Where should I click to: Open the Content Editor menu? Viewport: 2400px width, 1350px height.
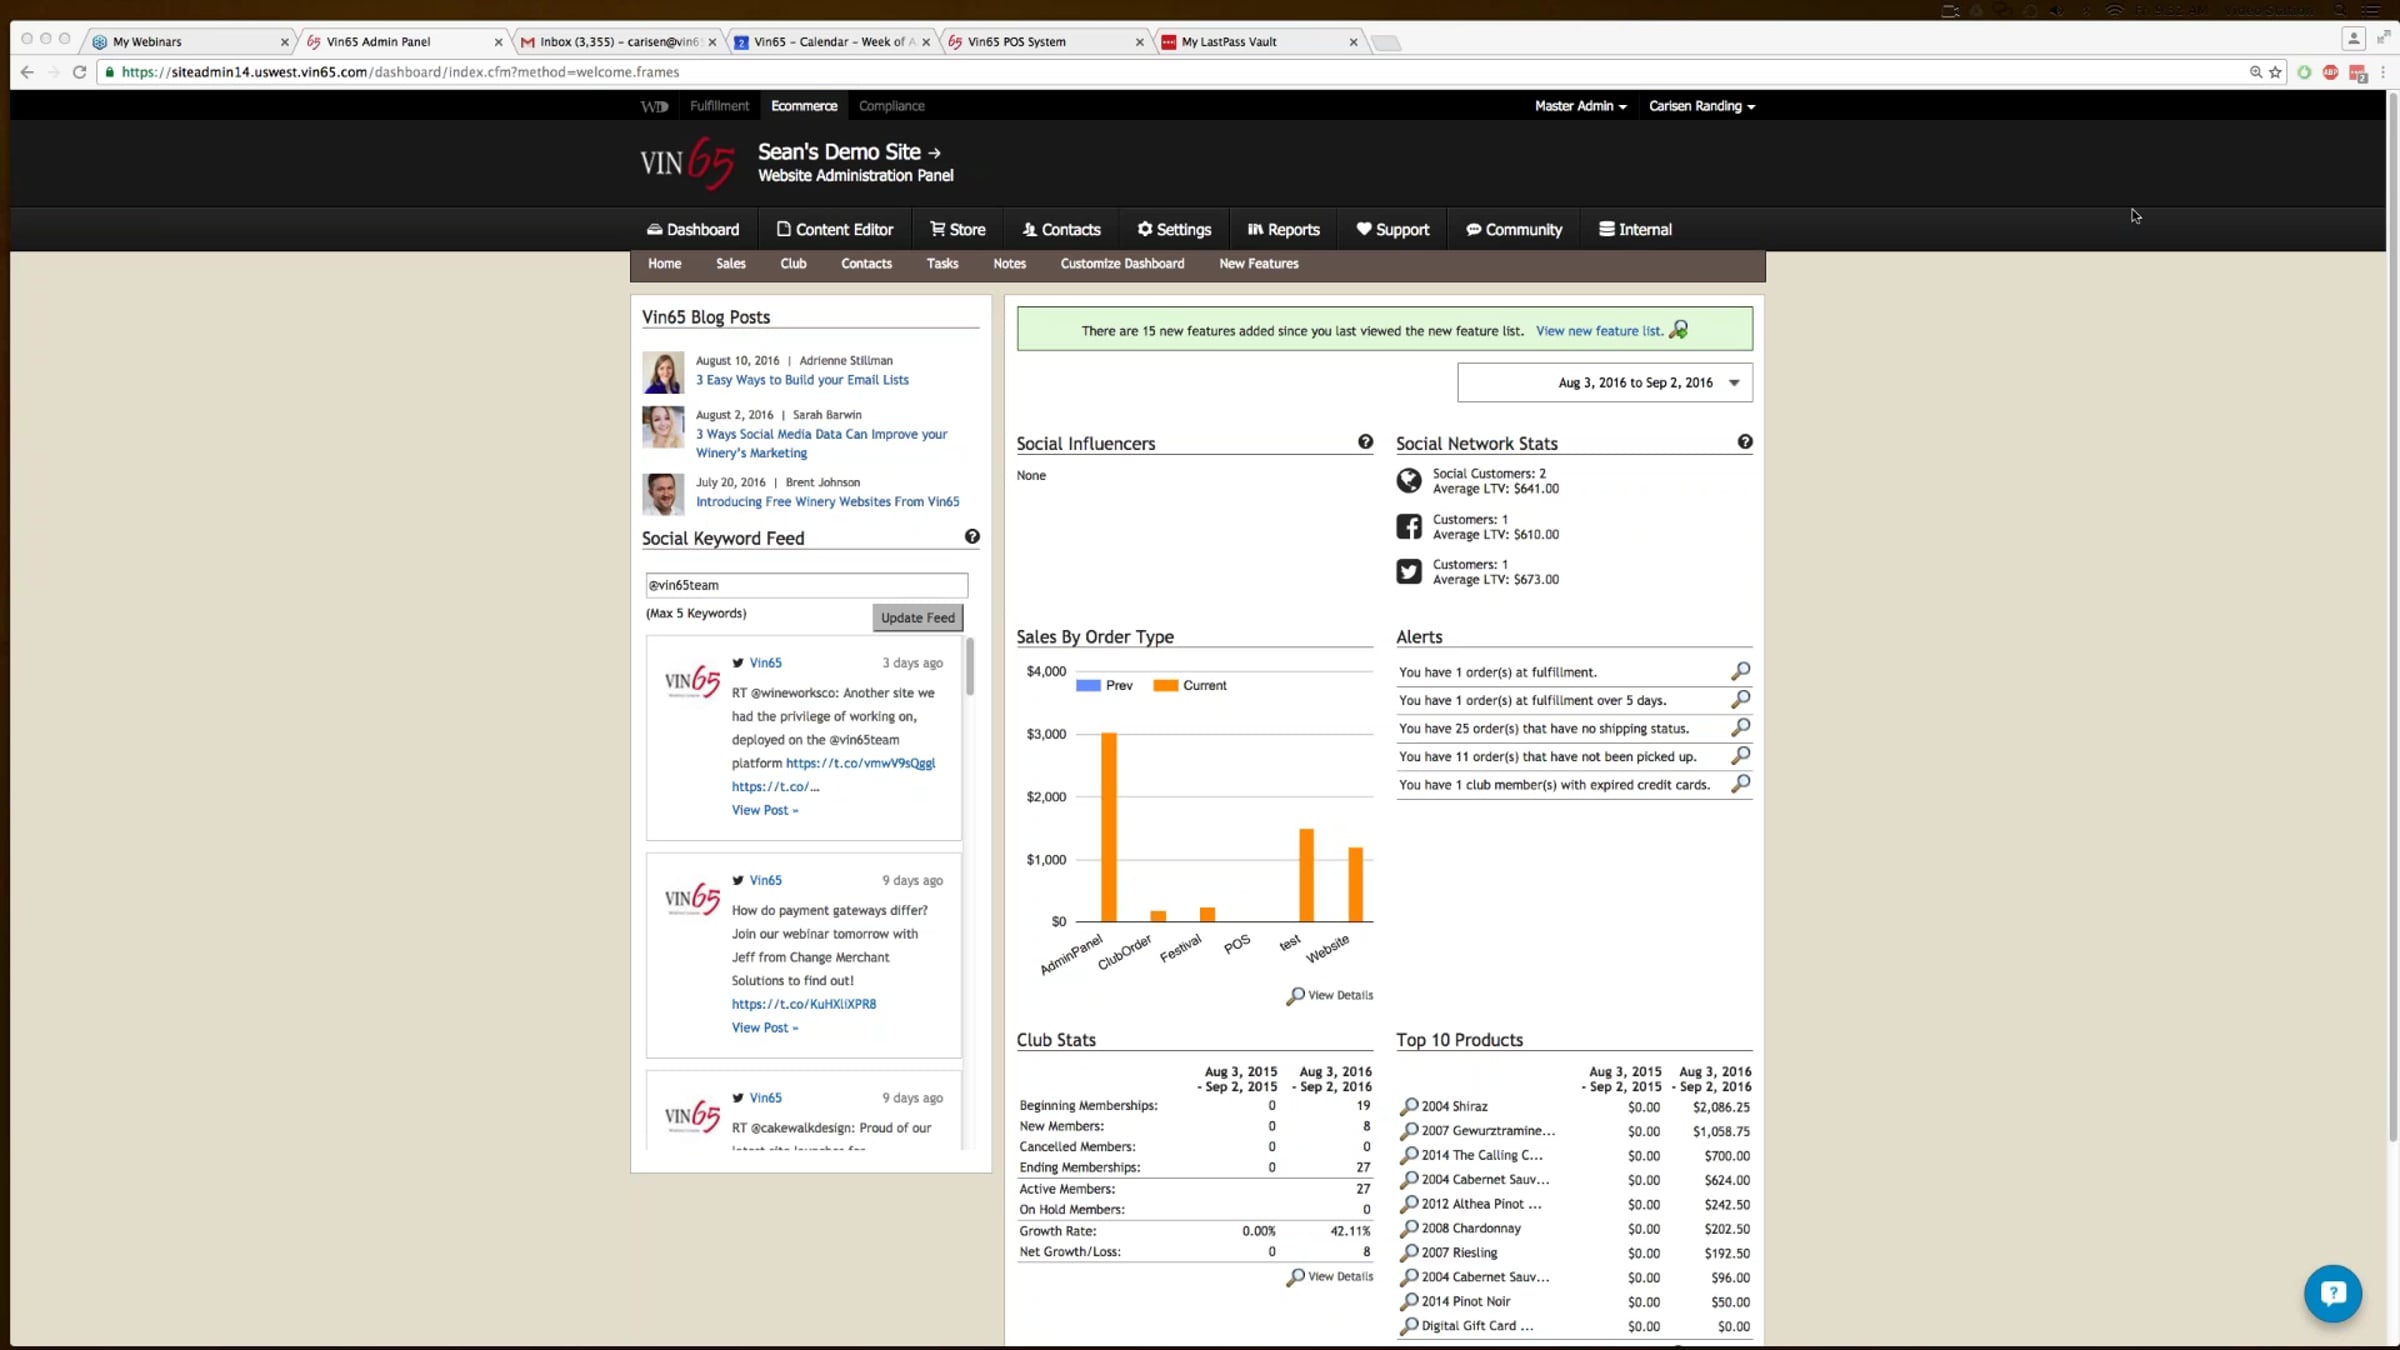coord(834,229)
